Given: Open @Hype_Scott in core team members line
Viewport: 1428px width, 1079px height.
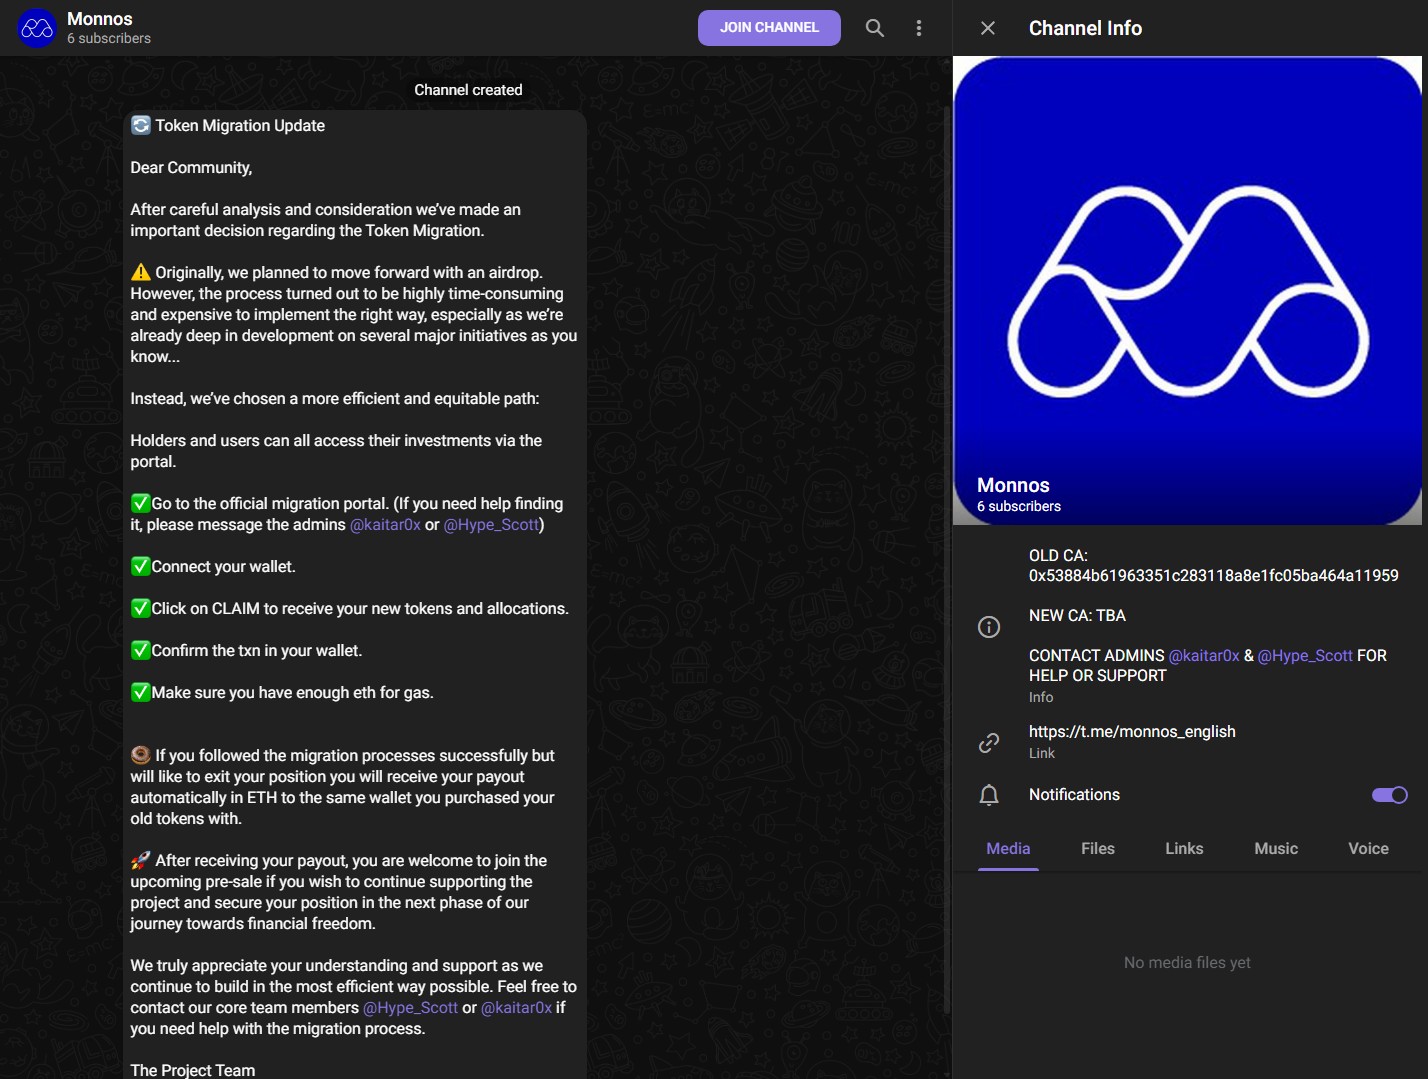Looking at the screenshot, I should click(x=410, y=1008).
